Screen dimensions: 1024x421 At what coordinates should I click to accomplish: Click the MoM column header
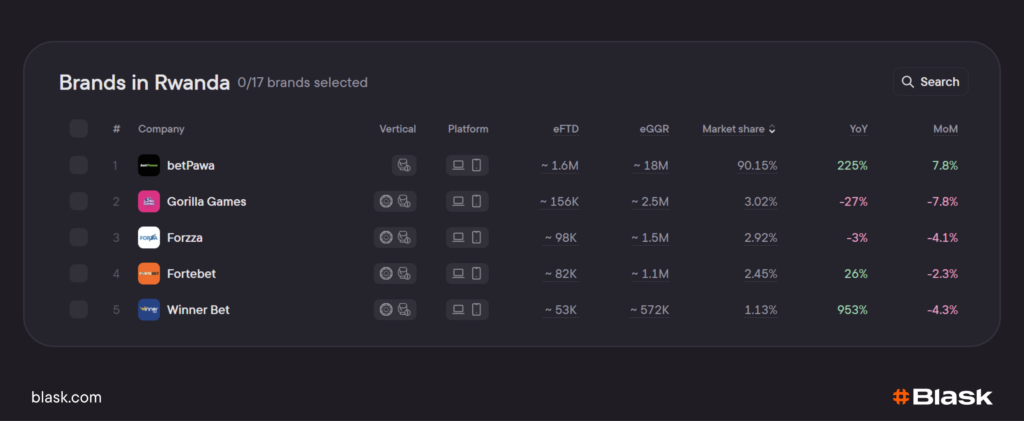coord(946,129)
